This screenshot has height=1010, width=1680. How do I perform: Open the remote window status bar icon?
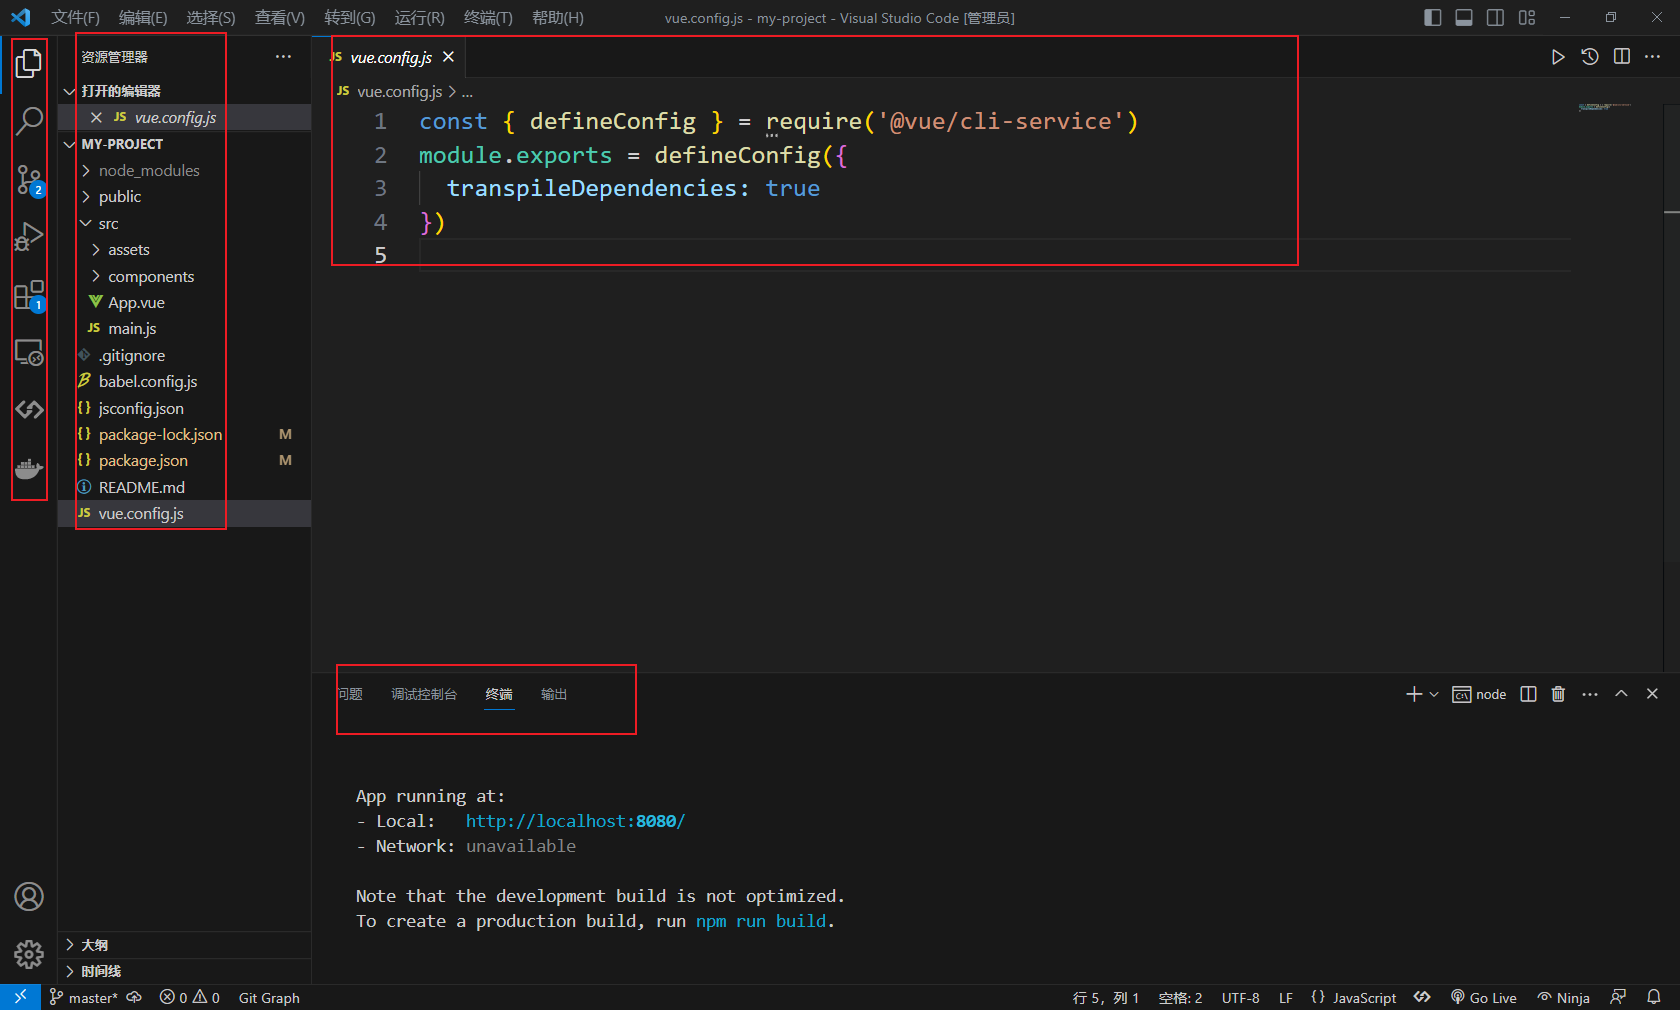click(x=20, y=997)
